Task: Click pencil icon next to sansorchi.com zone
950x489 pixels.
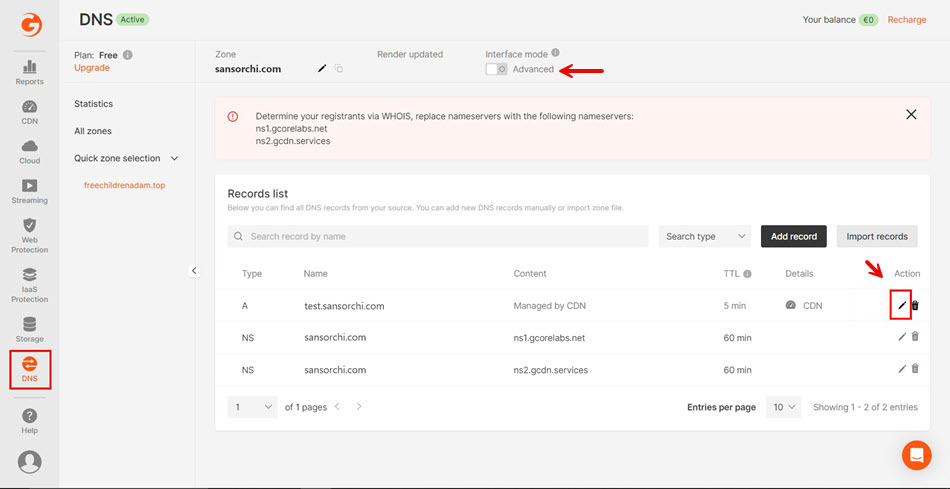Action: (x=322, y=69)
